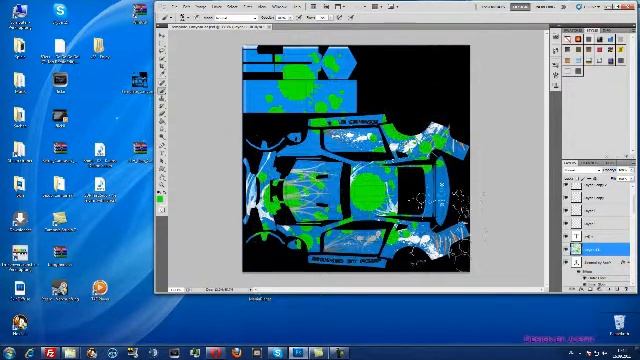Click the zoom percentage field in status bar
The height and width of the screenshot is (360, 640).
[176, 289]
